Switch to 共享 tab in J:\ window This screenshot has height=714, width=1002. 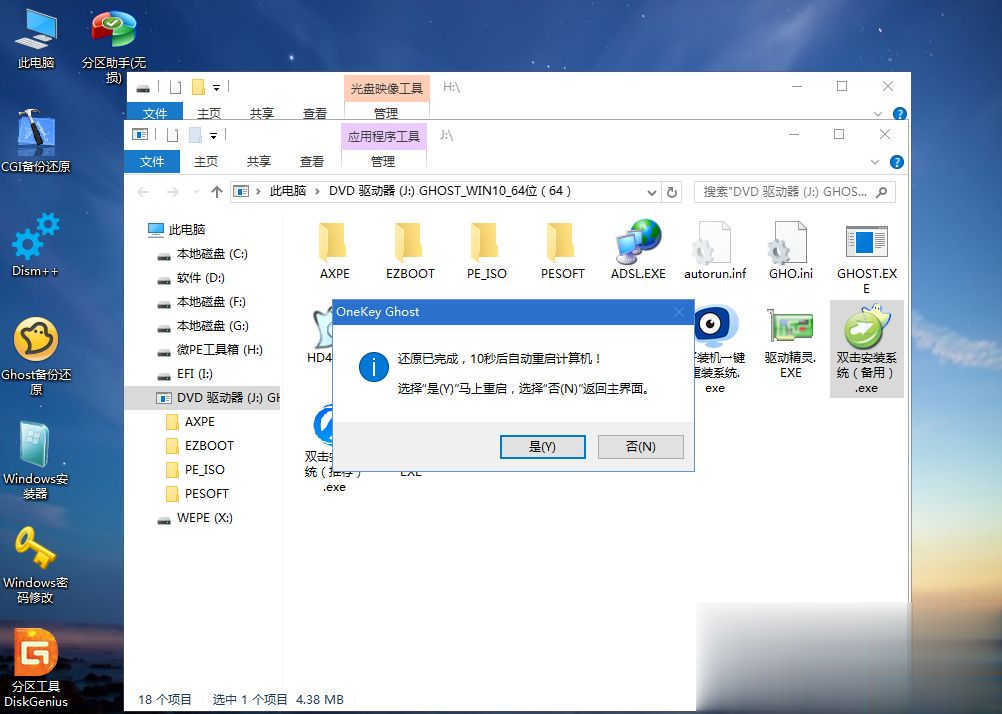pyautogui.click(x=259, y=161)
